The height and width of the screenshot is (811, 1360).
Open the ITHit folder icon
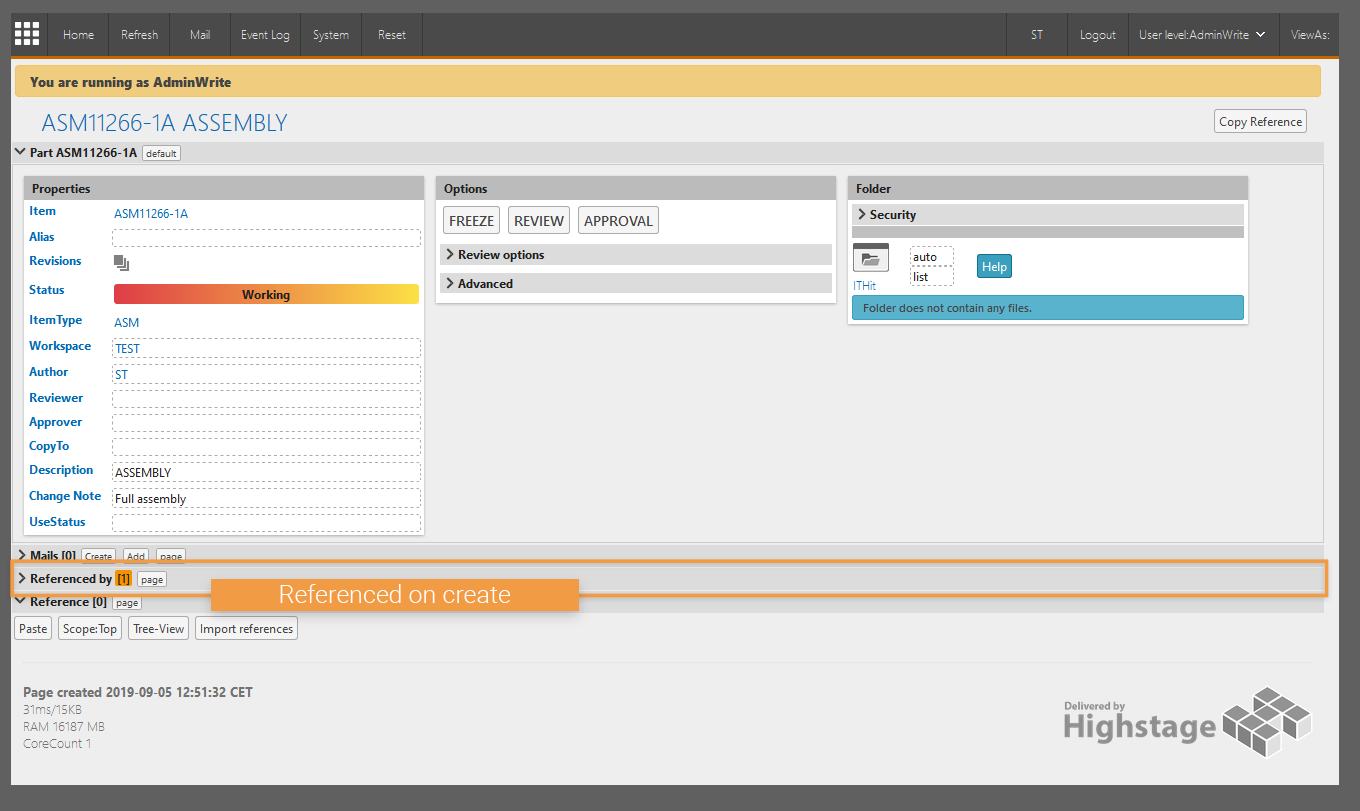(870, 258)
